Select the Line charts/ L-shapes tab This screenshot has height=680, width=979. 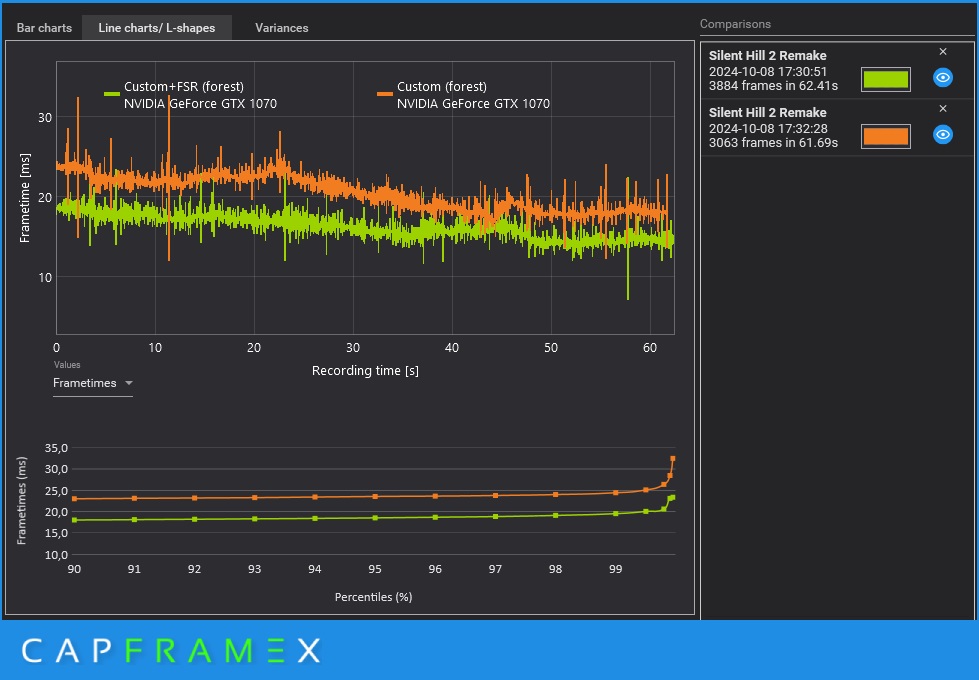click(x=157, y=28)
